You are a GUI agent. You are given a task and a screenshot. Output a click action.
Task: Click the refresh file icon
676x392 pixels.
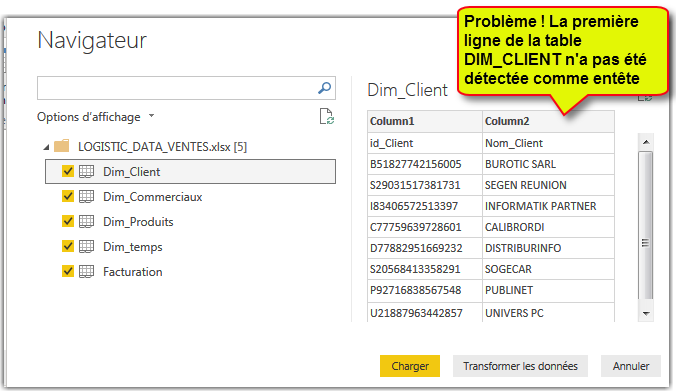point(327,116)
